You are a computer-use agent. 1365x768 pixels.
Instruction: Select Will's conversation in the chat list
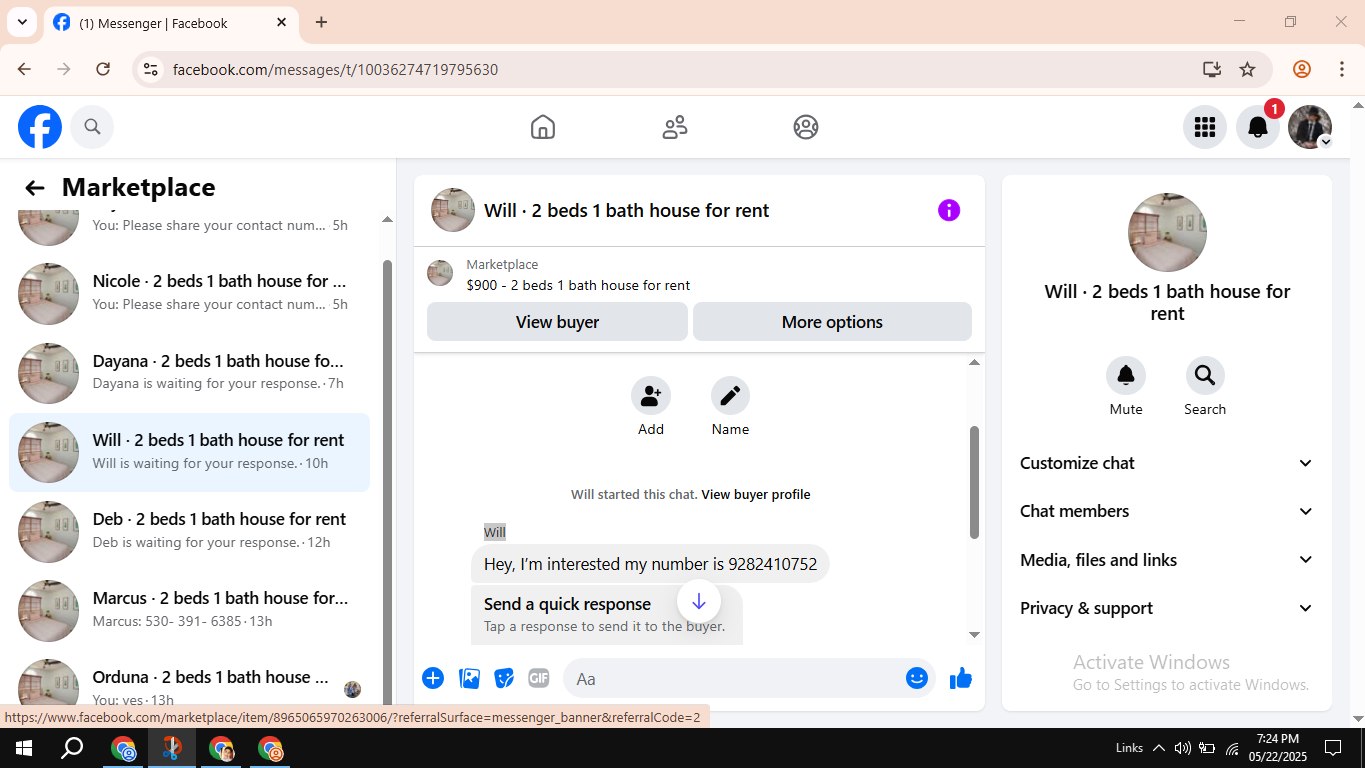[189, 451]
